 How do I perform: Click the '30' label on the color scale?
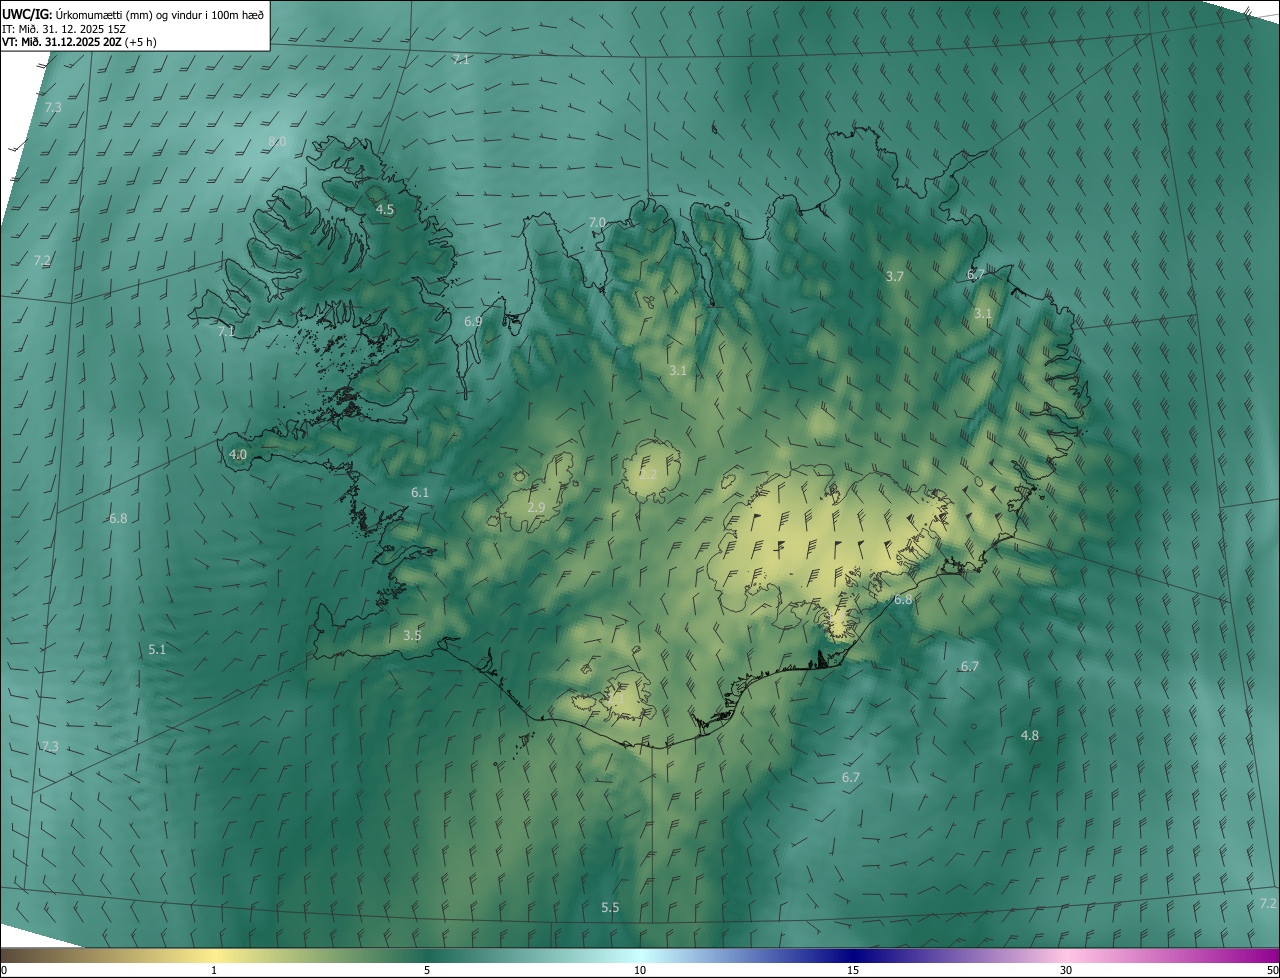click(x=1066, y=970)
